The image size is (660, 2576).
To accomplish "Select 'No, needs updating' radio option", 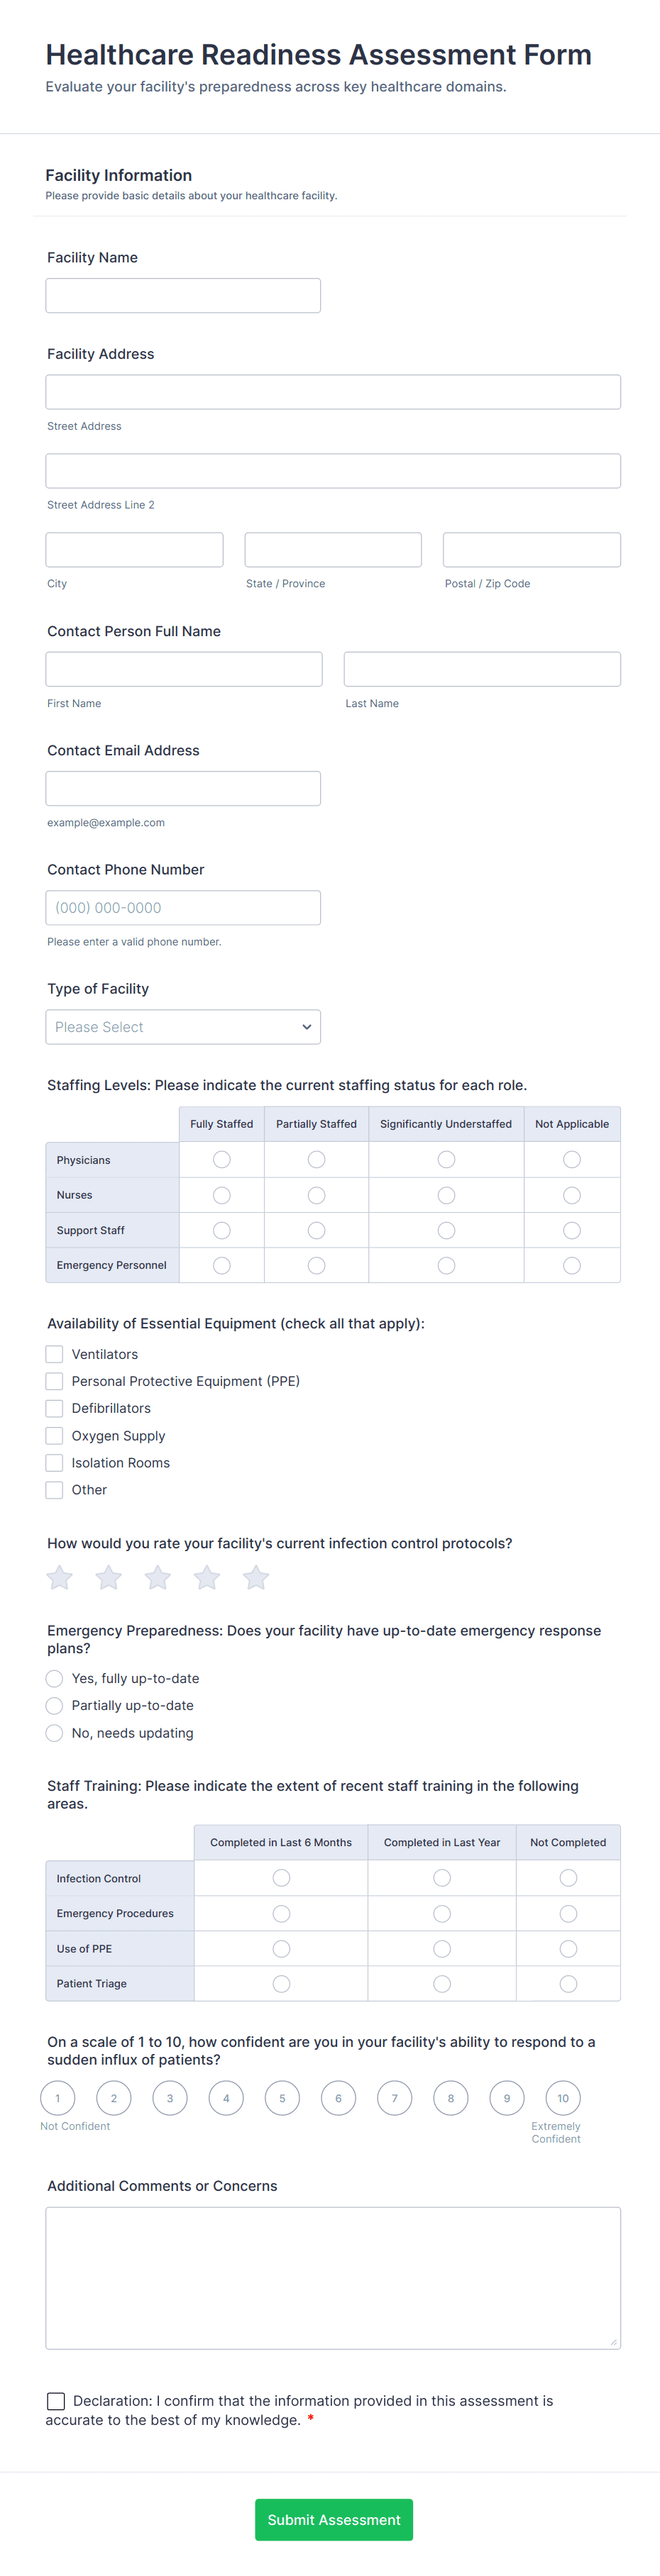I will [x=55, y=1733].
